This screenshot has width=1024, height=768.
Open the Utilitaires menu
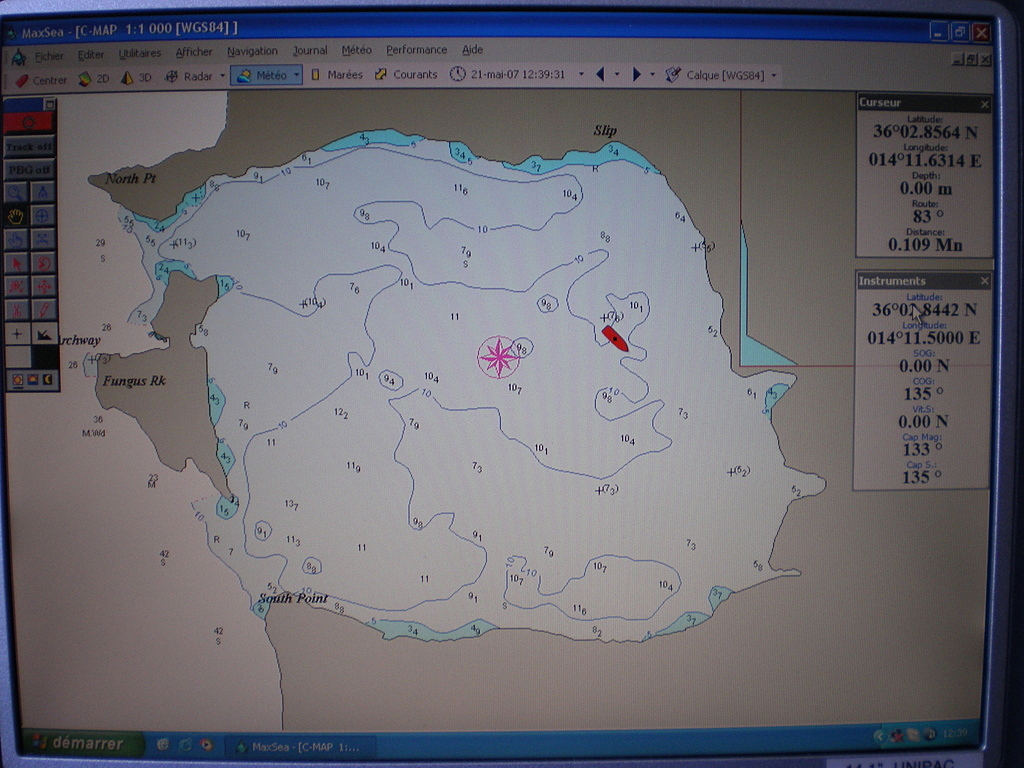click(140, 54)
